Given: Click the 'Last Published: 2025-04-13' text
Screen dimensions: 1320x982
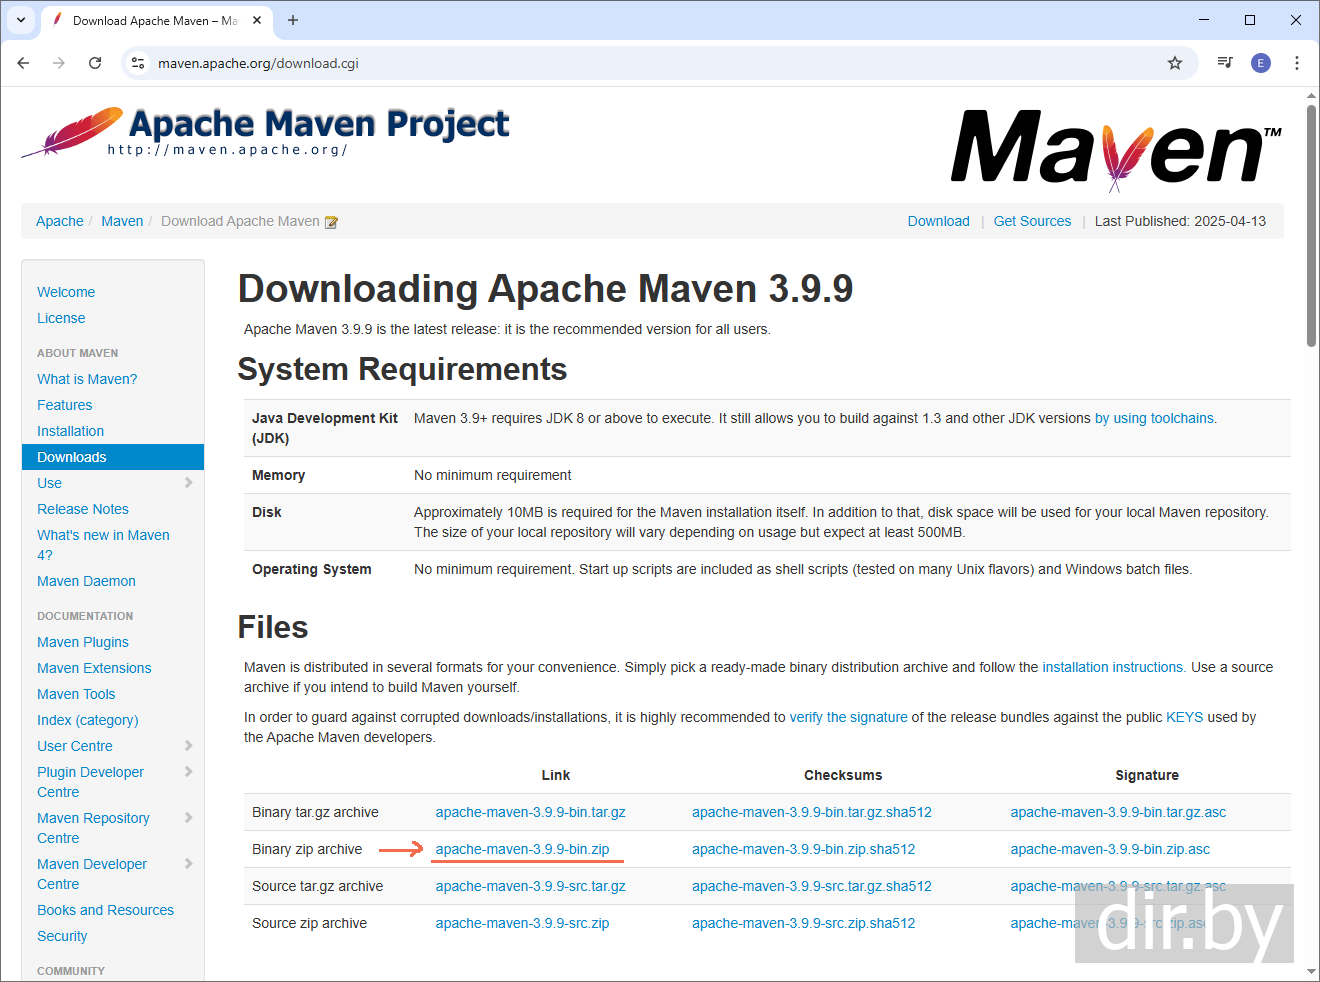Looking at the screenshot, I should click(x=1180, y=221).
